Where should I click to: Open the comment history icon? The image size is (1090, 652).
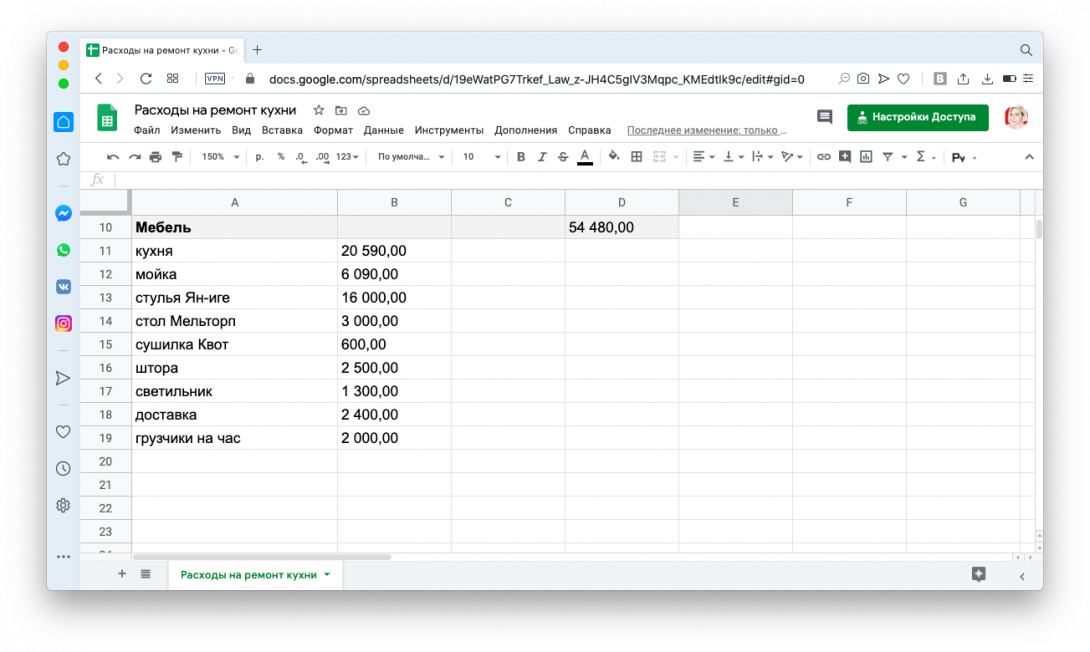coord(824,117)
